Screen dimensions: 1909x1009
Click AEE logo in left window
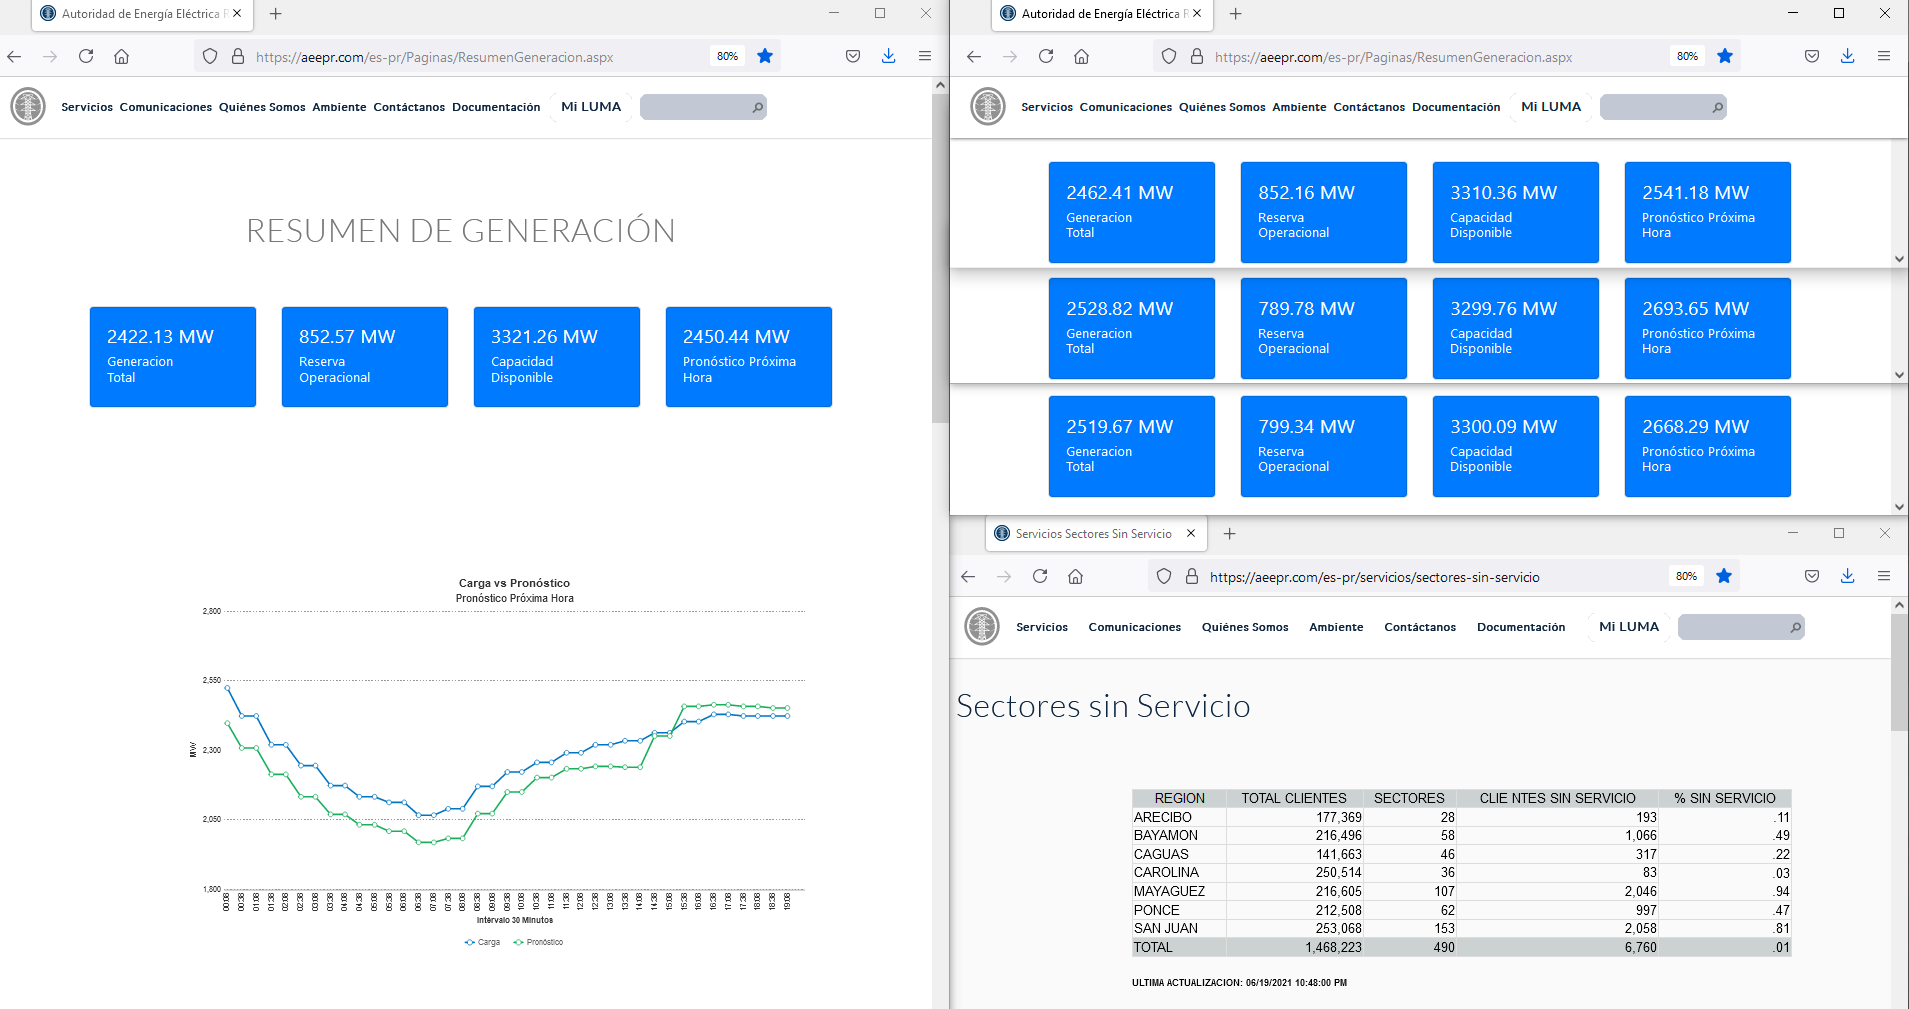[x=28, y=106]
